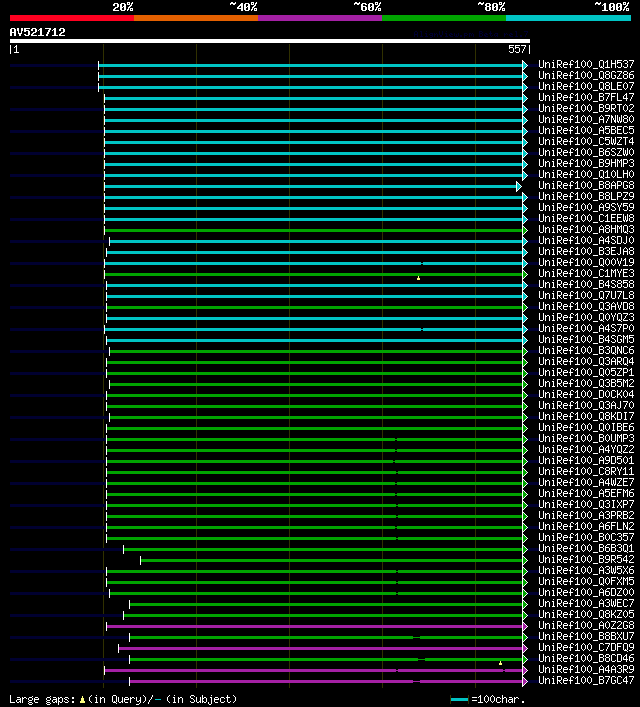This screenshot has height=707, width=640.
Task: Select the UniRef100_Q3IXP7 label
Action: tap(586, 505)
